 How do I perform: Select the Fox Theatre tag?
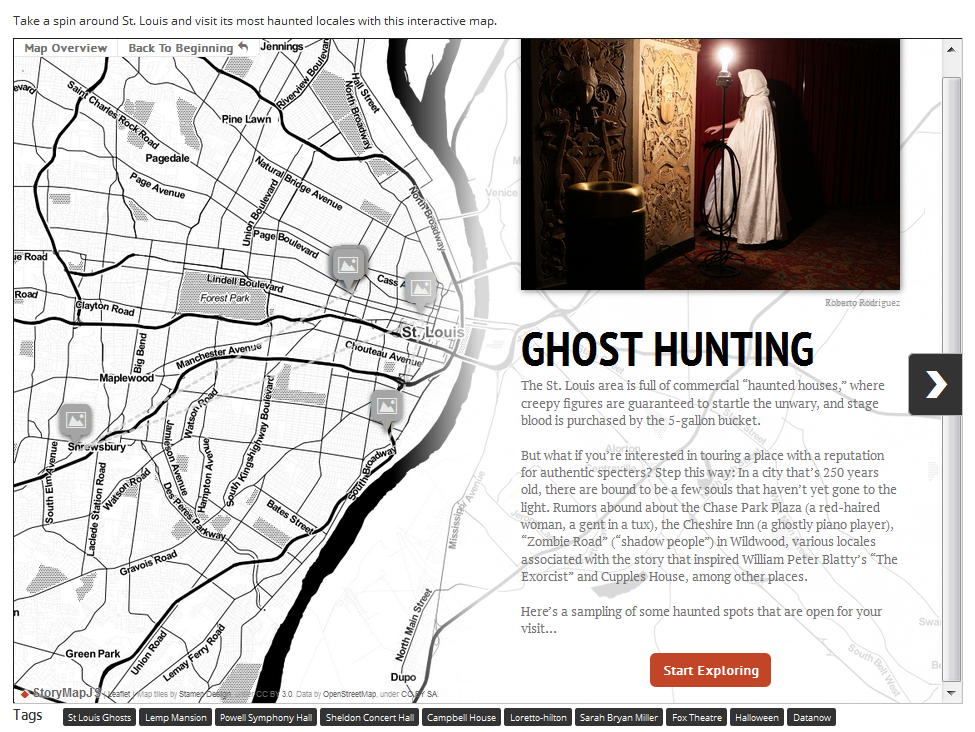point(696,717)
